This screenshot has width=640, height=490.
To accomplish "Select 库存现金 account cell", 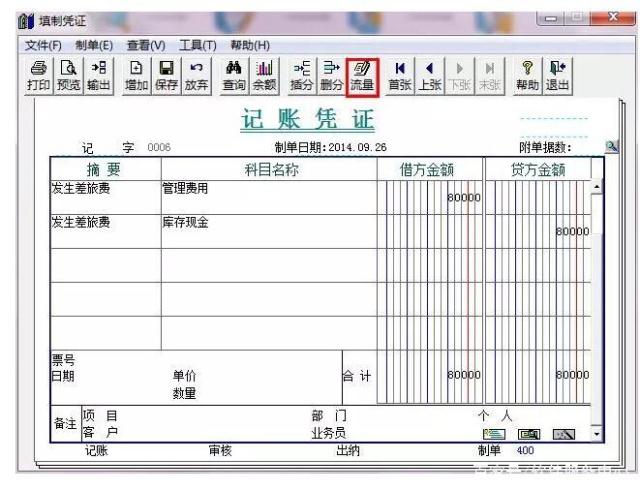I will (x=269, y=232).
